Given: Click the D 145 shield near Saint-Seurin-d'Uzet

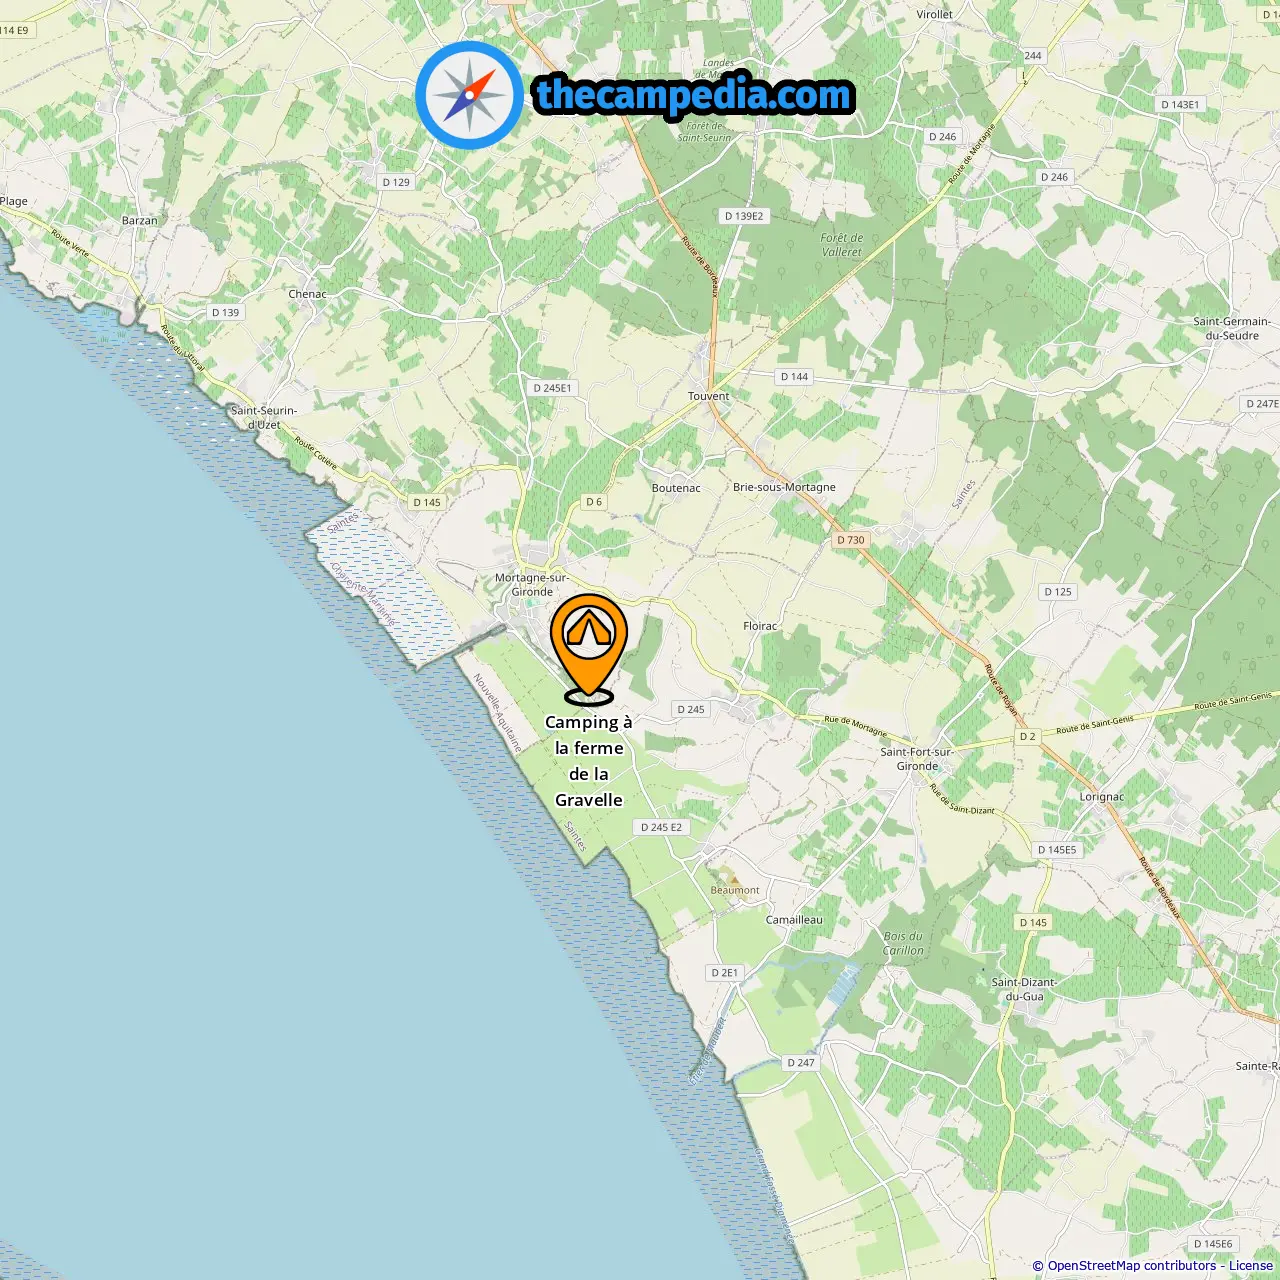Looking at the screenshot, I should tap(427, 503).
